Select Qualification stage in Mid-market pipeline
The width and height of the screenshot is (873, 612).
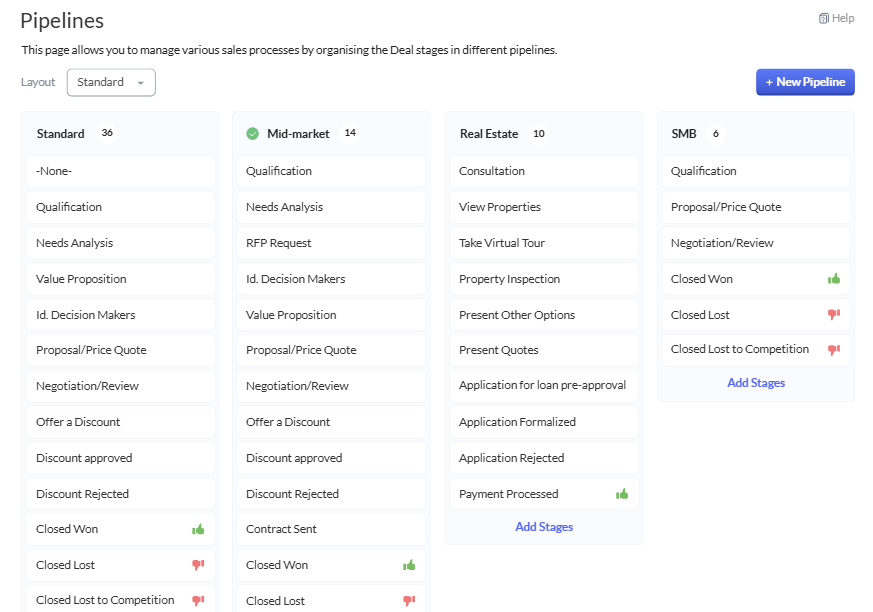(x=331, y=172)
